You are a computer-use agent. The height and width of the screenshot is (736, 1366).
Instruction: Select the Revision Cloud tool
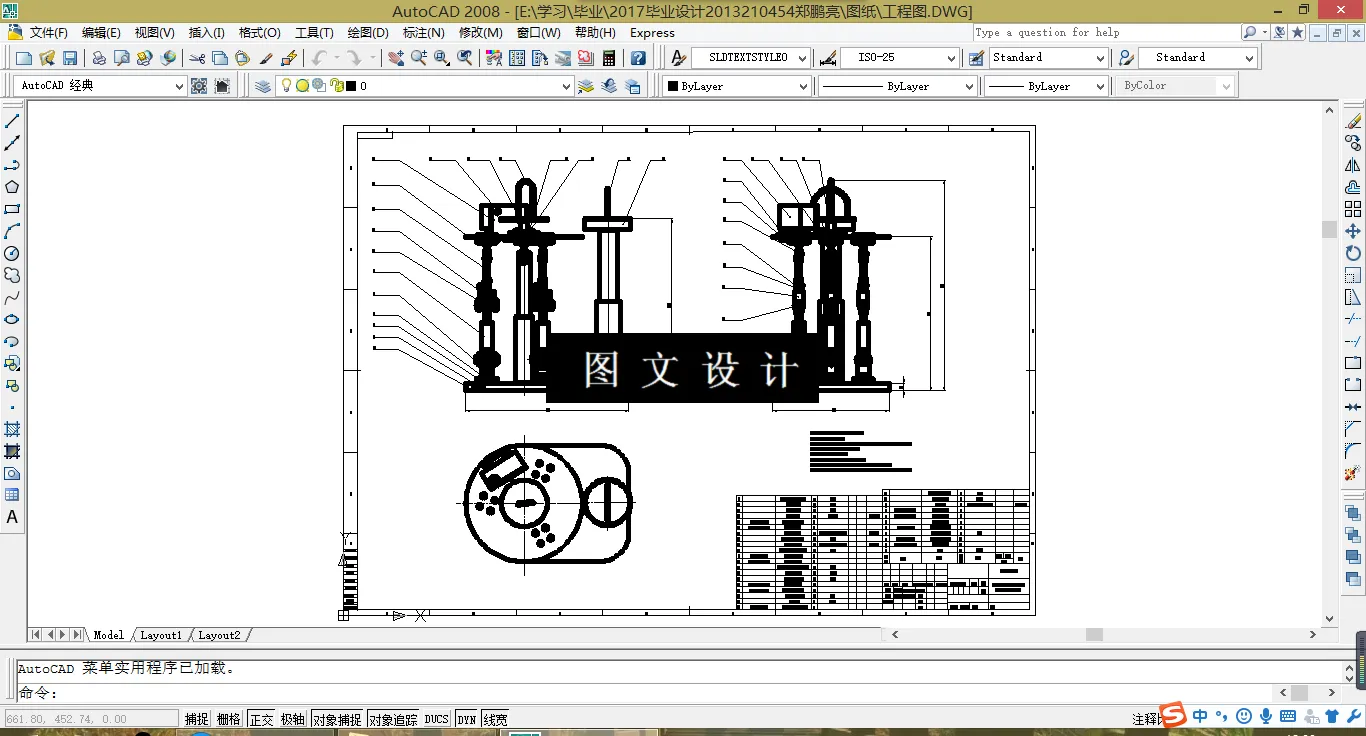(x=12, y=275)
